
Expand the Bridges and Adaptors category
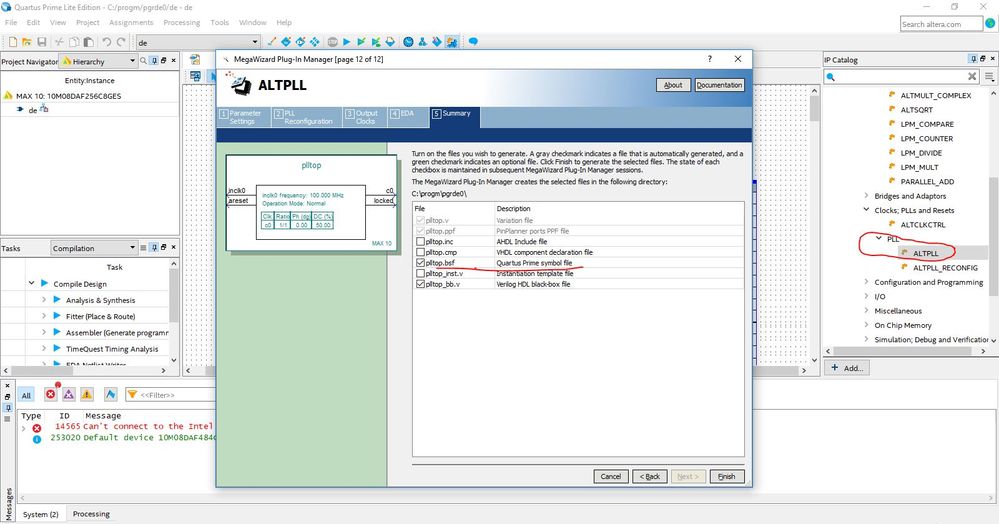866,196
